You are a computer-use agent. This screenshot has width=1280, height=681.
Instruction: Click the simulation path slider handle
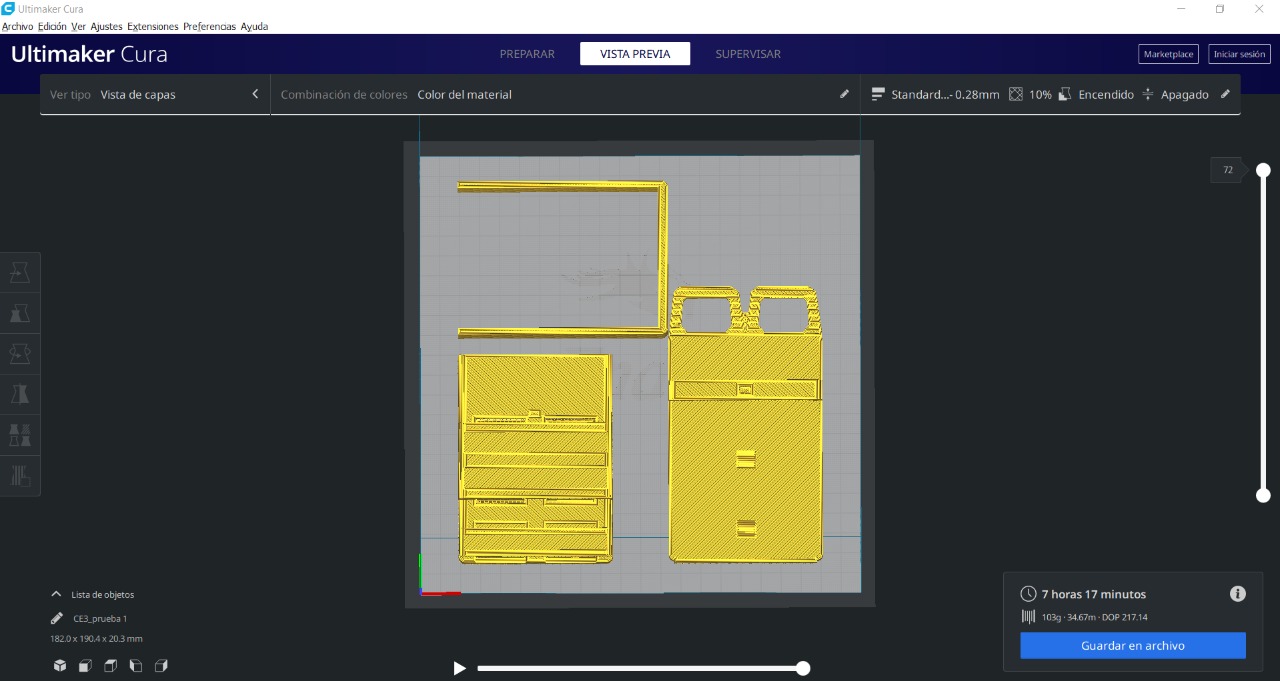pyautogui.click(x=803, y=668)
